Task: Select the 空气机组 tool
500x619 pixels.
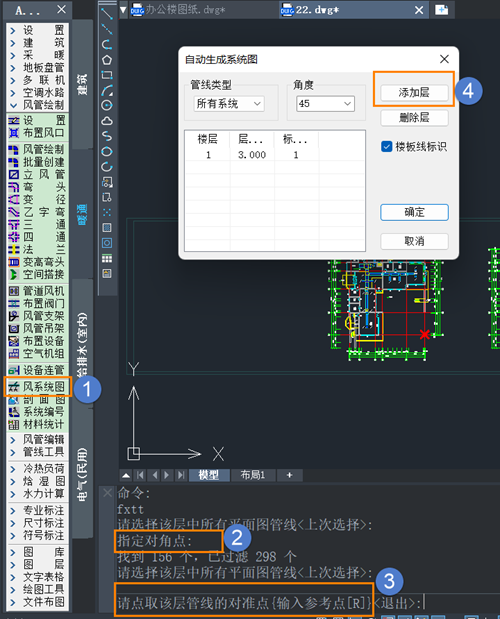Action: click(x=37, y=354)
